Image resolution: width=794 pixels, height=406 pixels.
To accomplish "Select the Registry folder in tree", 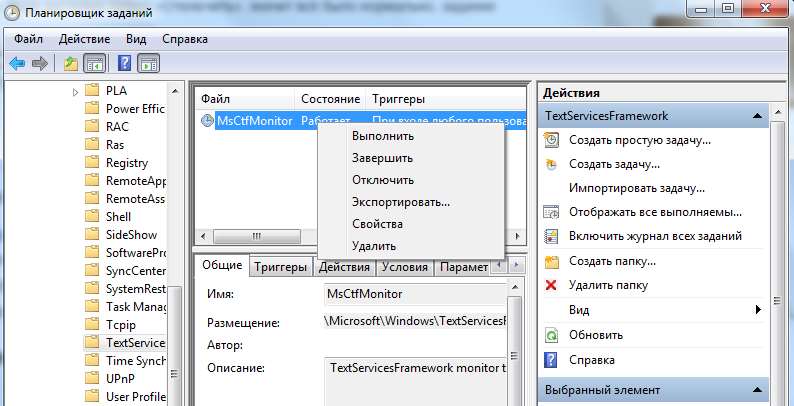I will (x=126, y=163).
